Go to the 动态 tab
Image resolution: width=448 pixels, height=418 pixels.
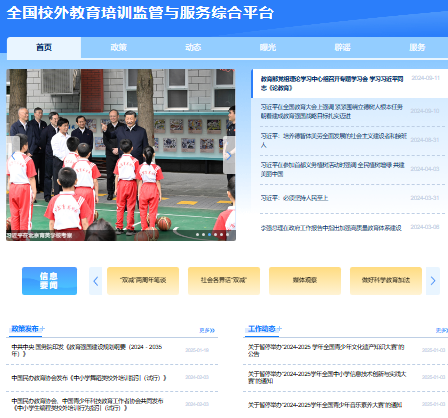tap(193, 48)
